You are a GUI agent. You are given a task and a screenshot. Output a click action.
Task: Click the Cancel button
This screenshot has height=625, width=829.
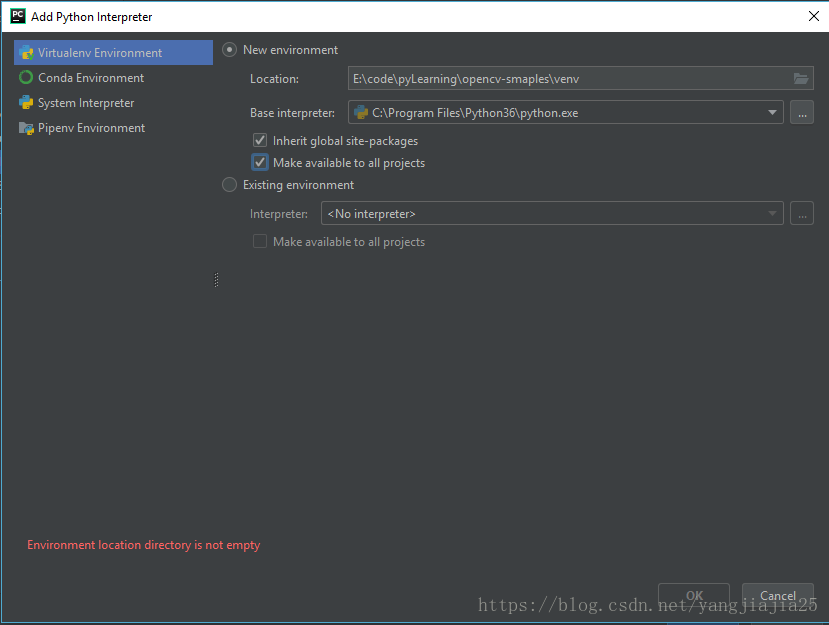(x=777, y=595)
